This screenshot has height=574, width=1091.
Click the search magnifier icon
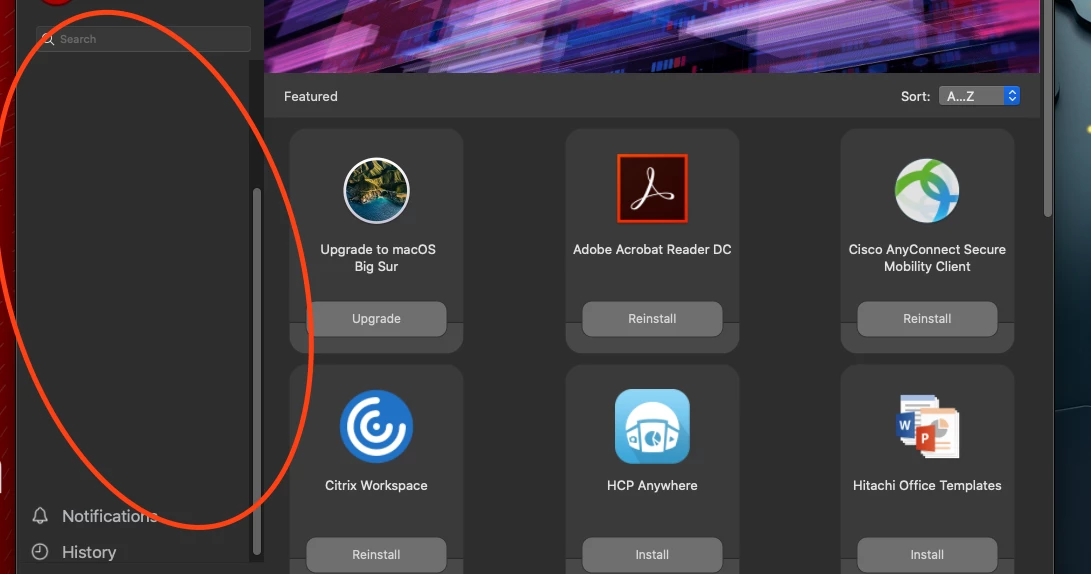[x=48, y=39]
